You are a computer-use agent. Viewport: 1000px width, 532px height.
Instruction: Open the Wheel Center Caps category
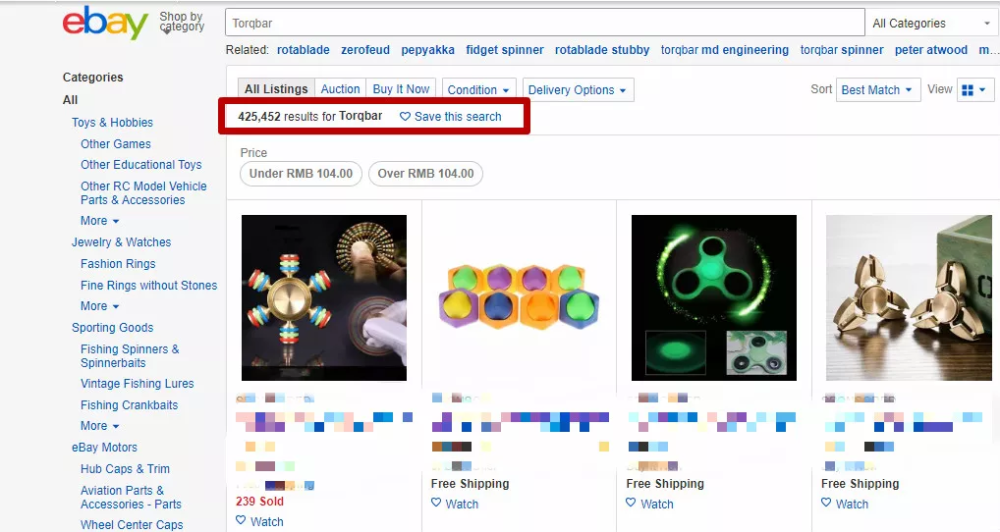coord(131,525)
